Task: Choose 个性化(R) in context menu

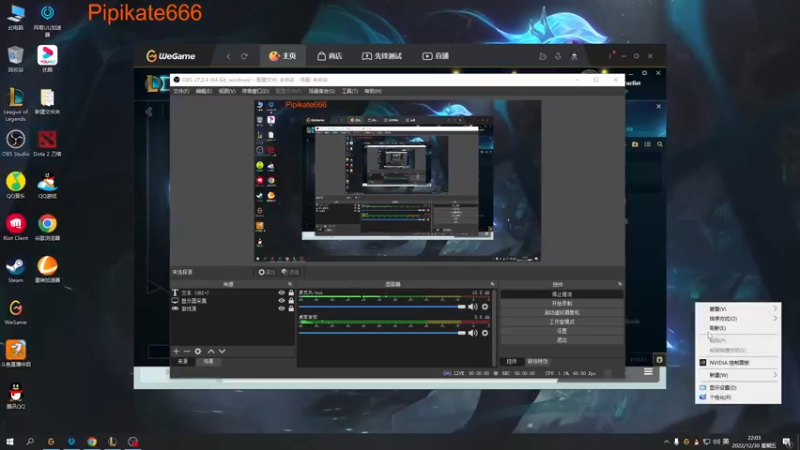Action: [738, 397]
